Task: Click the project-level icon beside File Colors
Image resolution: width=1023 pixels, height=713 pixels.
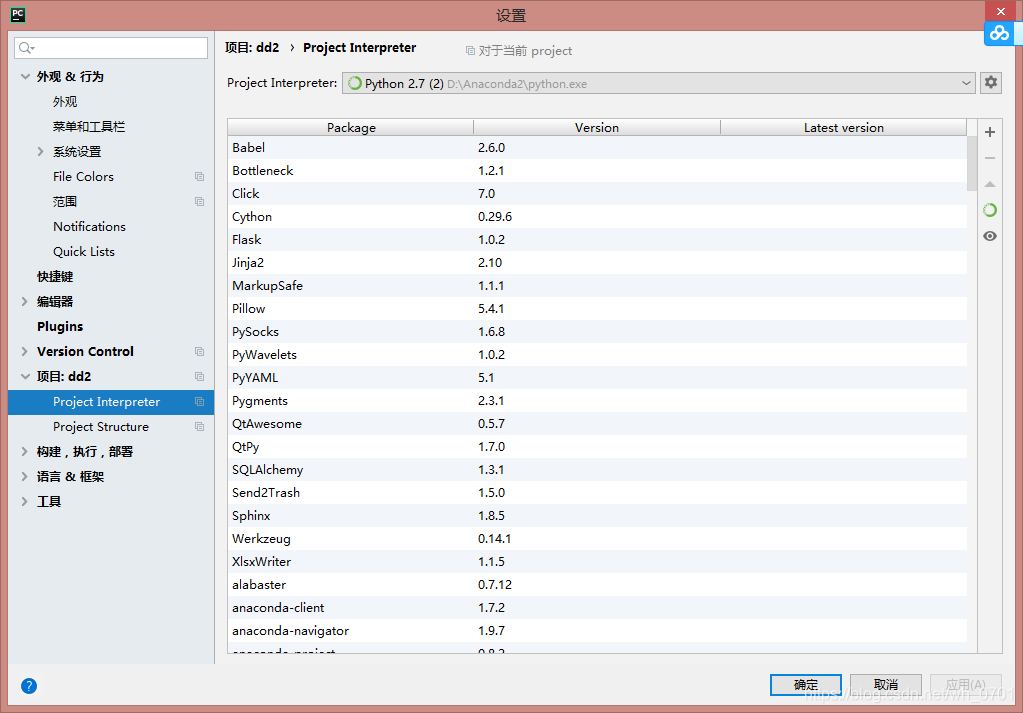Action: tap(200, 177)
